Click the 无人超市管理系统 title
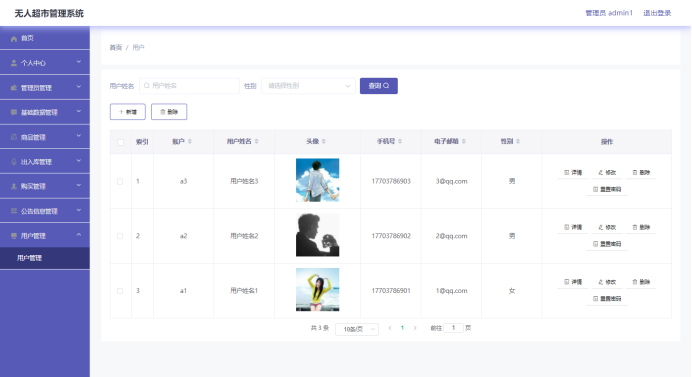Viewport: 692px width, 377px height. click(x=49, y=14)
